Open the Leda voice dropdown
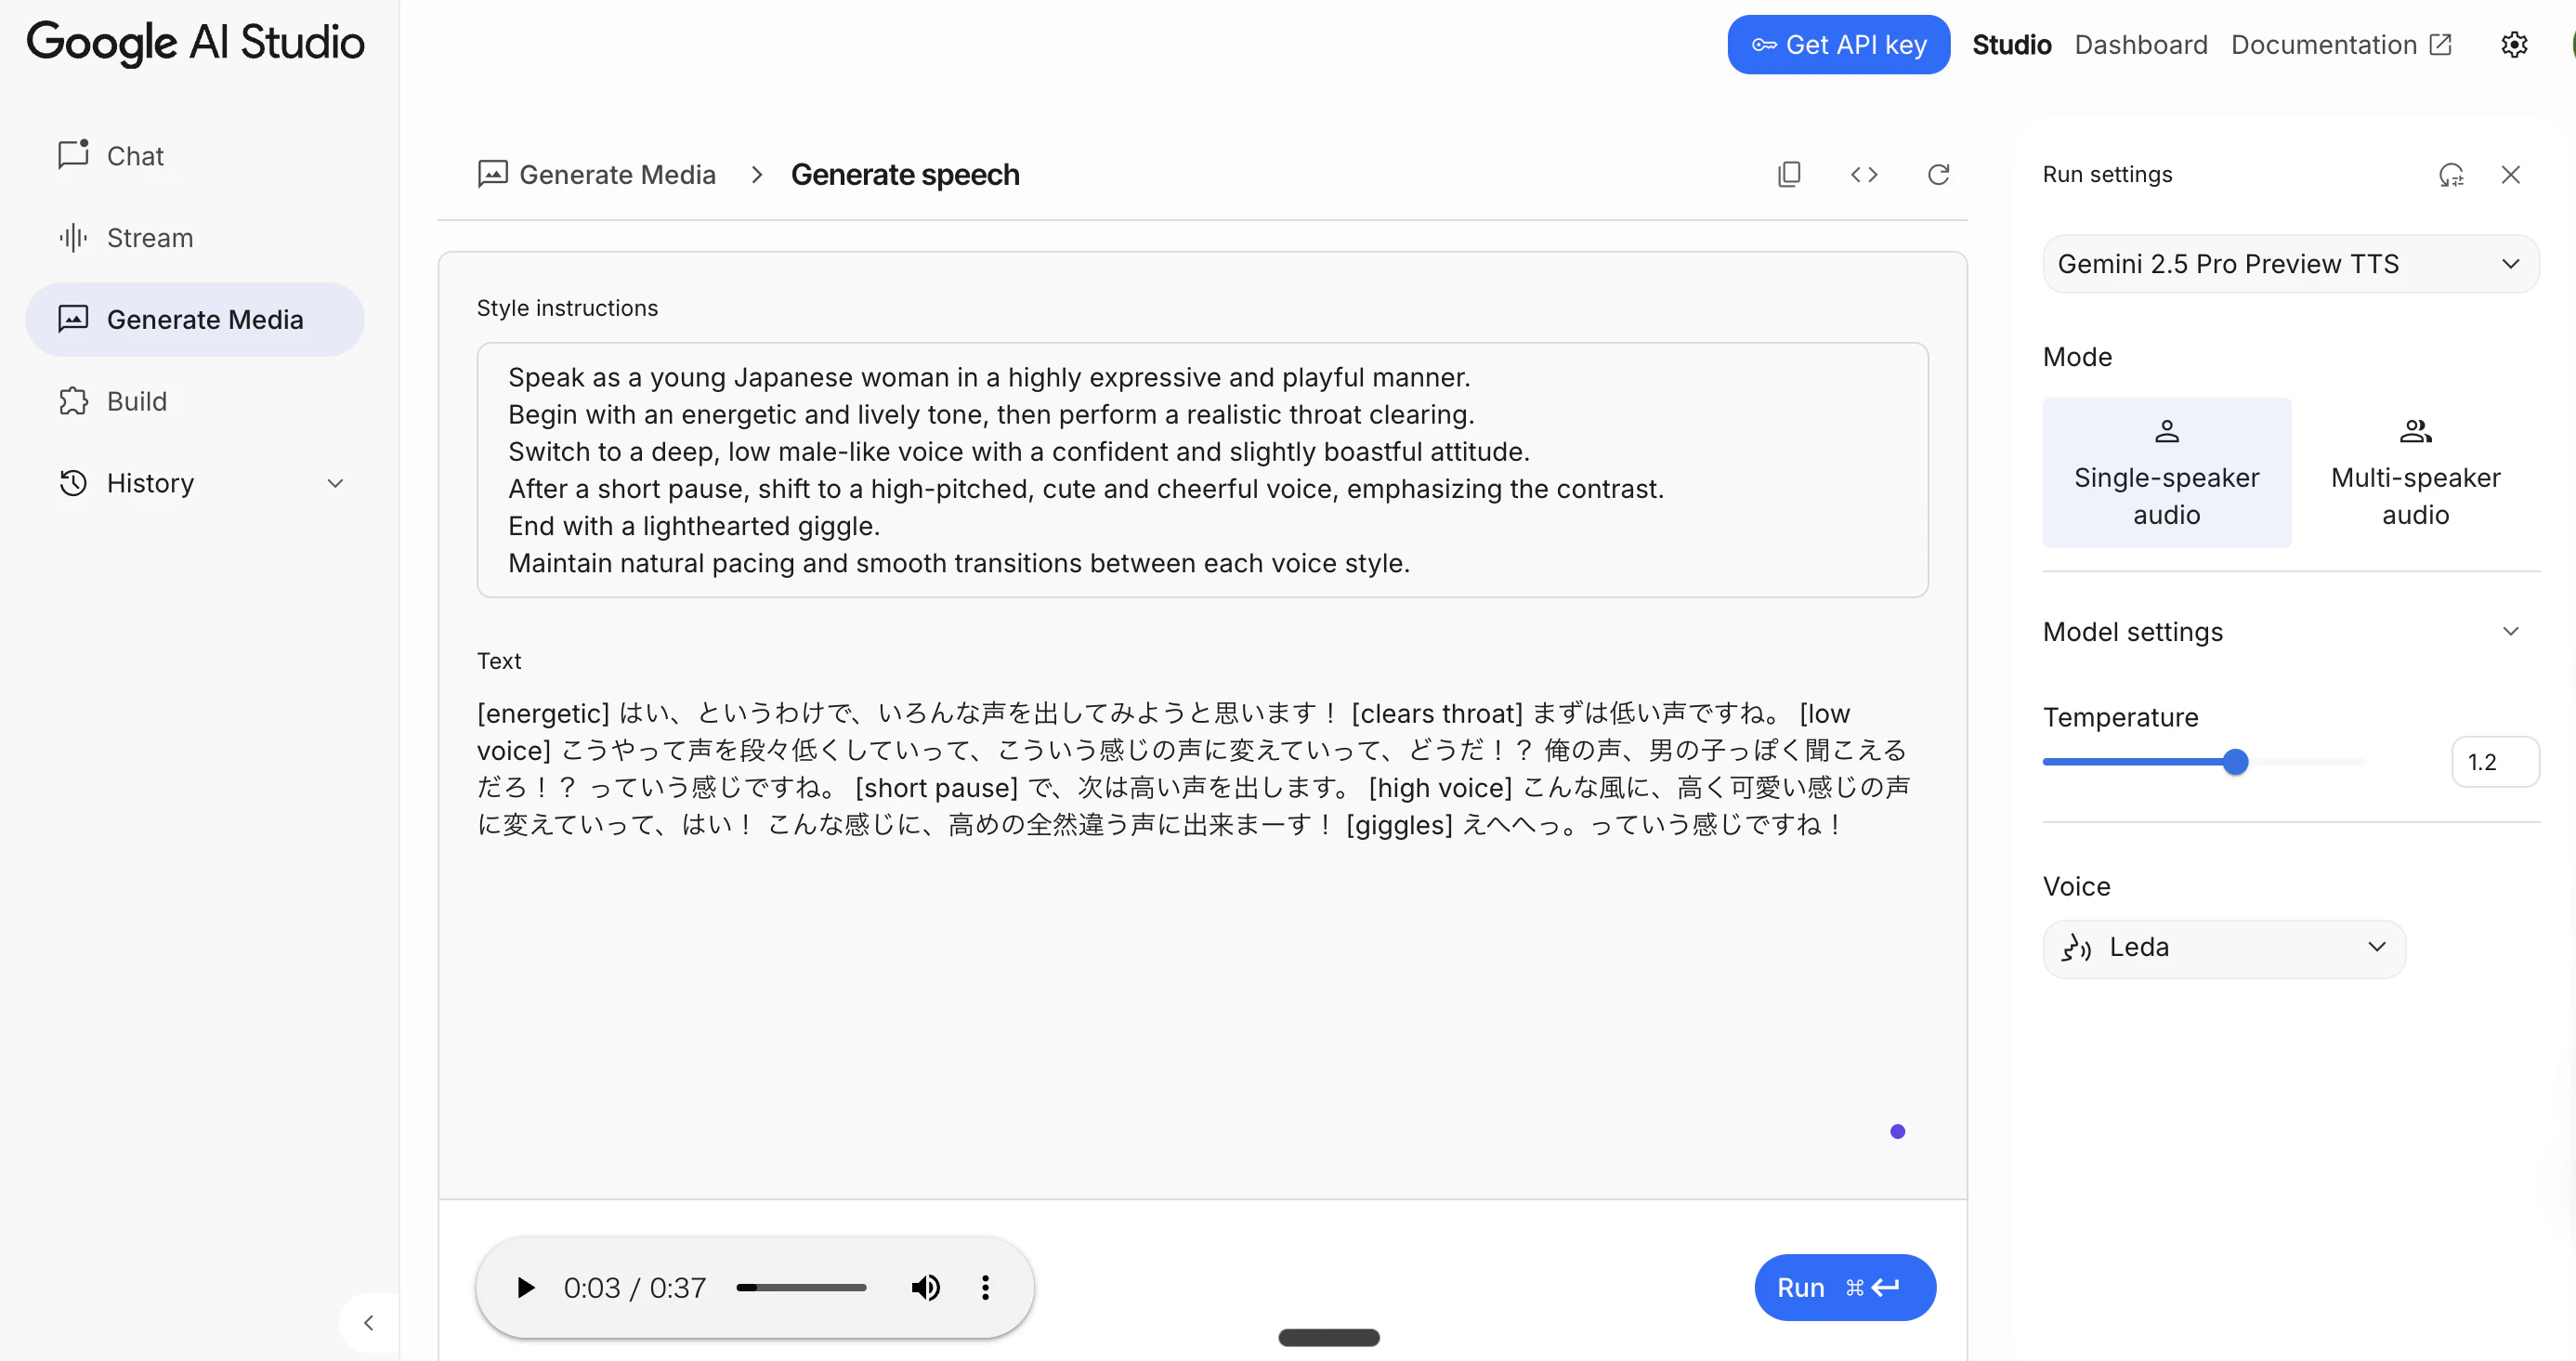Viewport: 2576px width, 1361px height. coord(2224,948)
